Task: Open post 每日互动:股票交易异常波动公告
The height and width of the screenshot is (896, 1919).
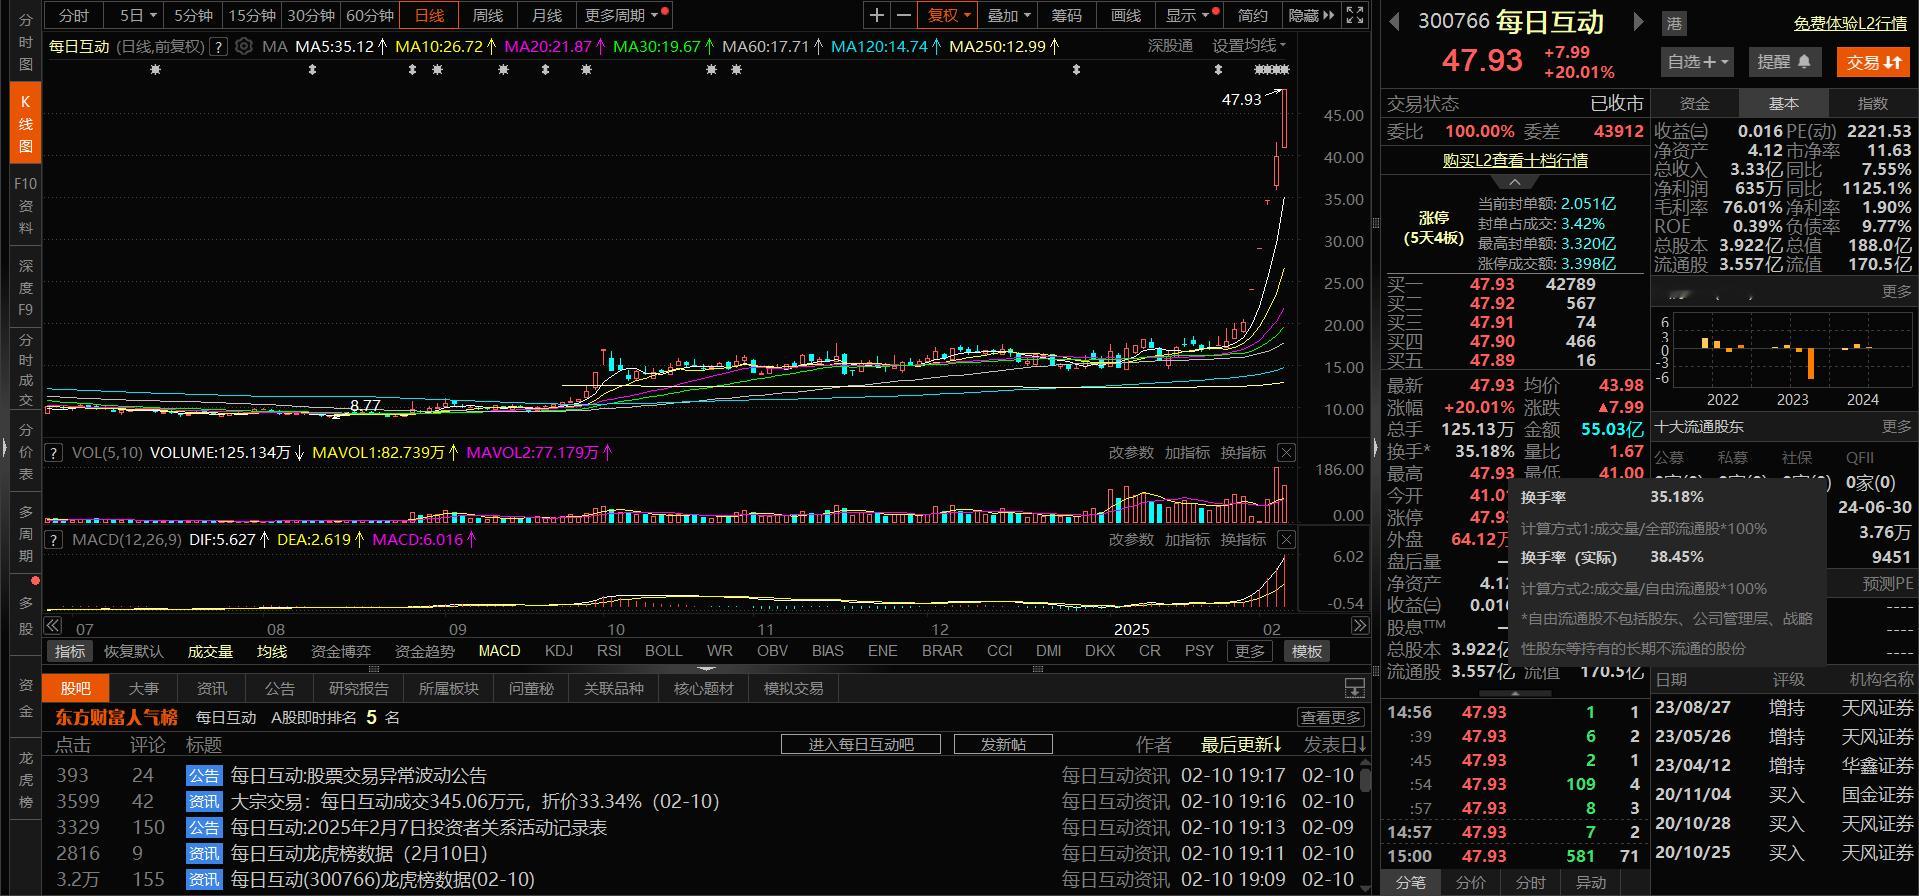Action: pos(359,775)
